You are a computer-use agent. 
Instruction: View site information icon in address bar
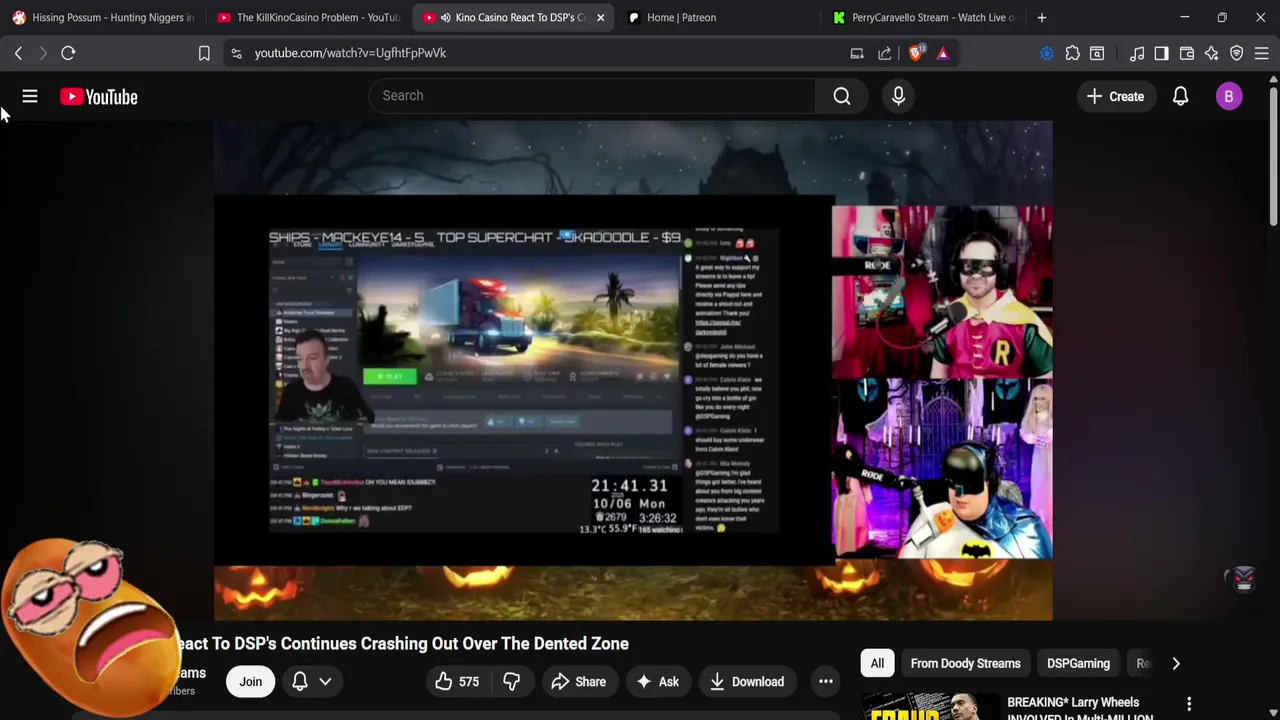pyautogui.click(x=236, y=53)
